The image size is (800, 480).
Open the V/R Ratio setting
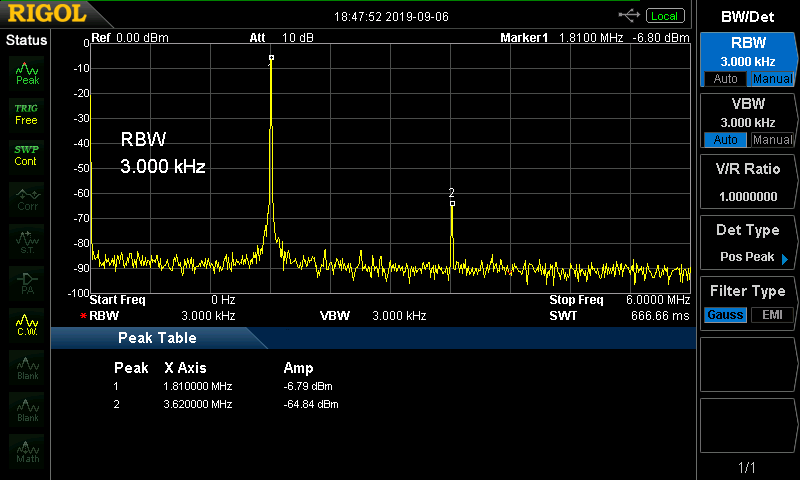[x=747, y=182]
